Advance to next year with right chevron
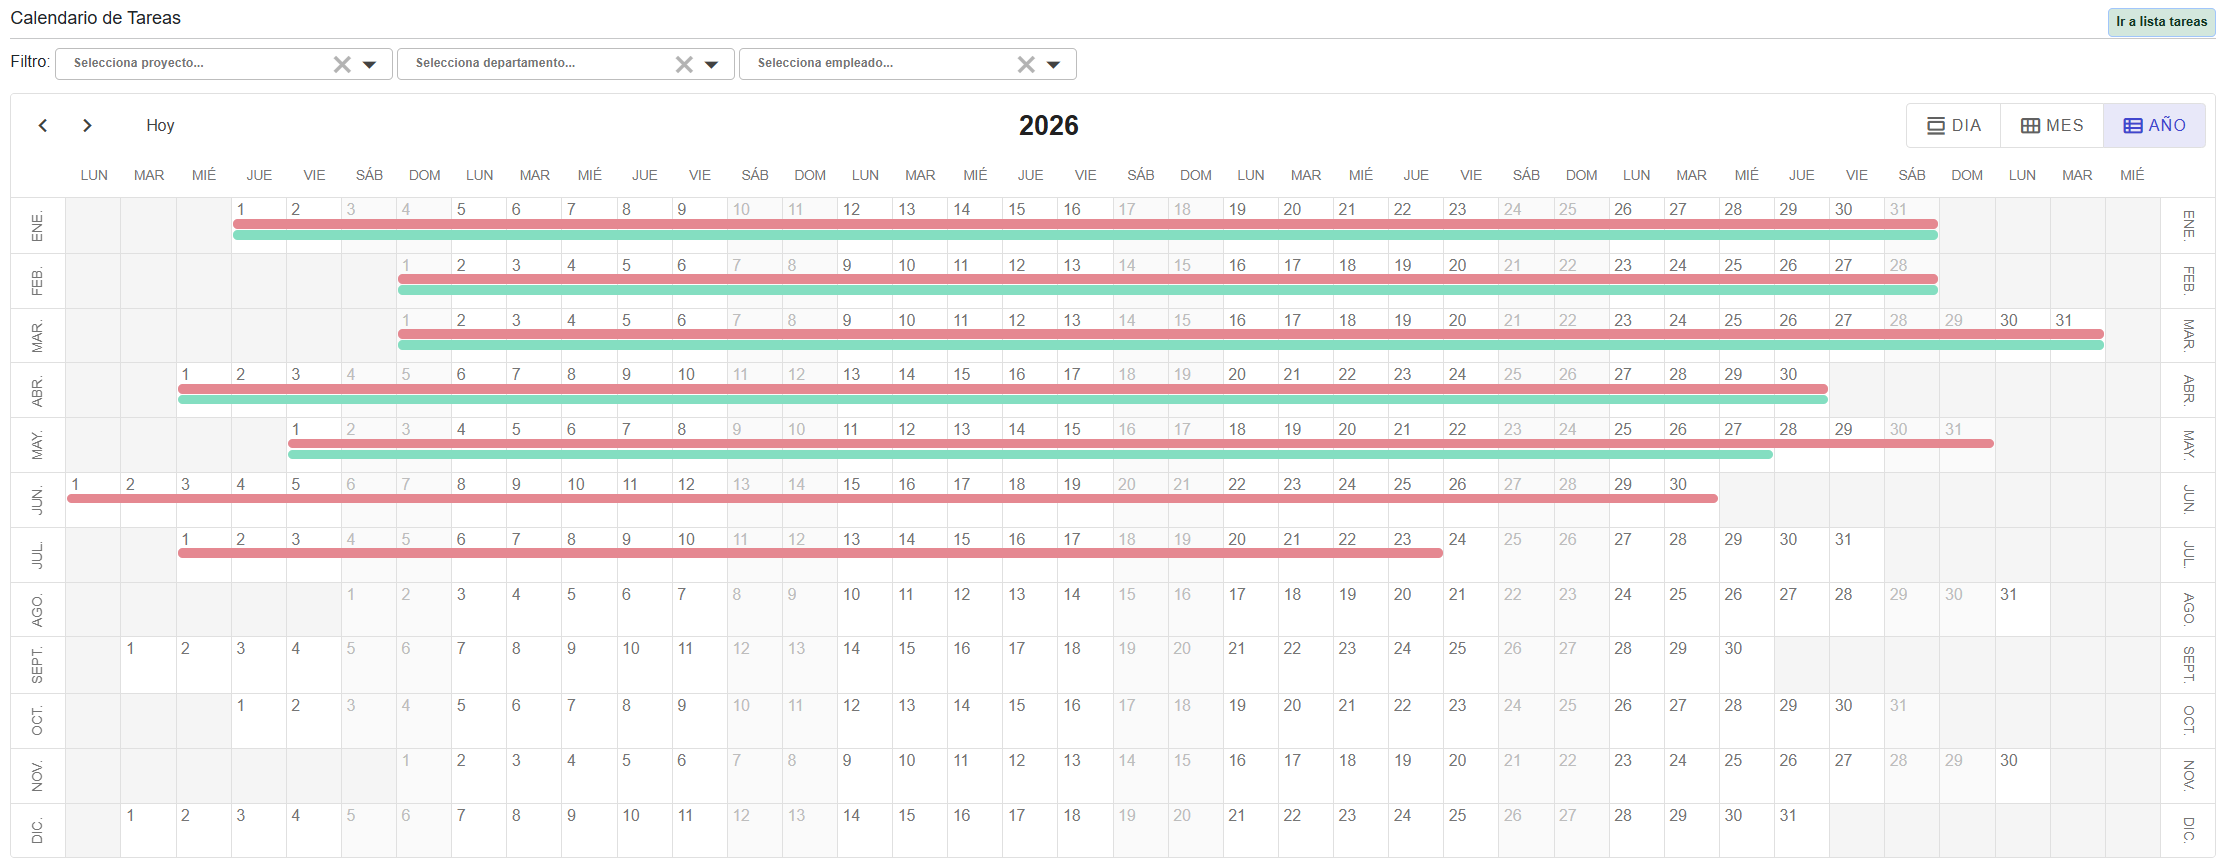The height and width of the screenshot is (866, 2224). [87, 125]
